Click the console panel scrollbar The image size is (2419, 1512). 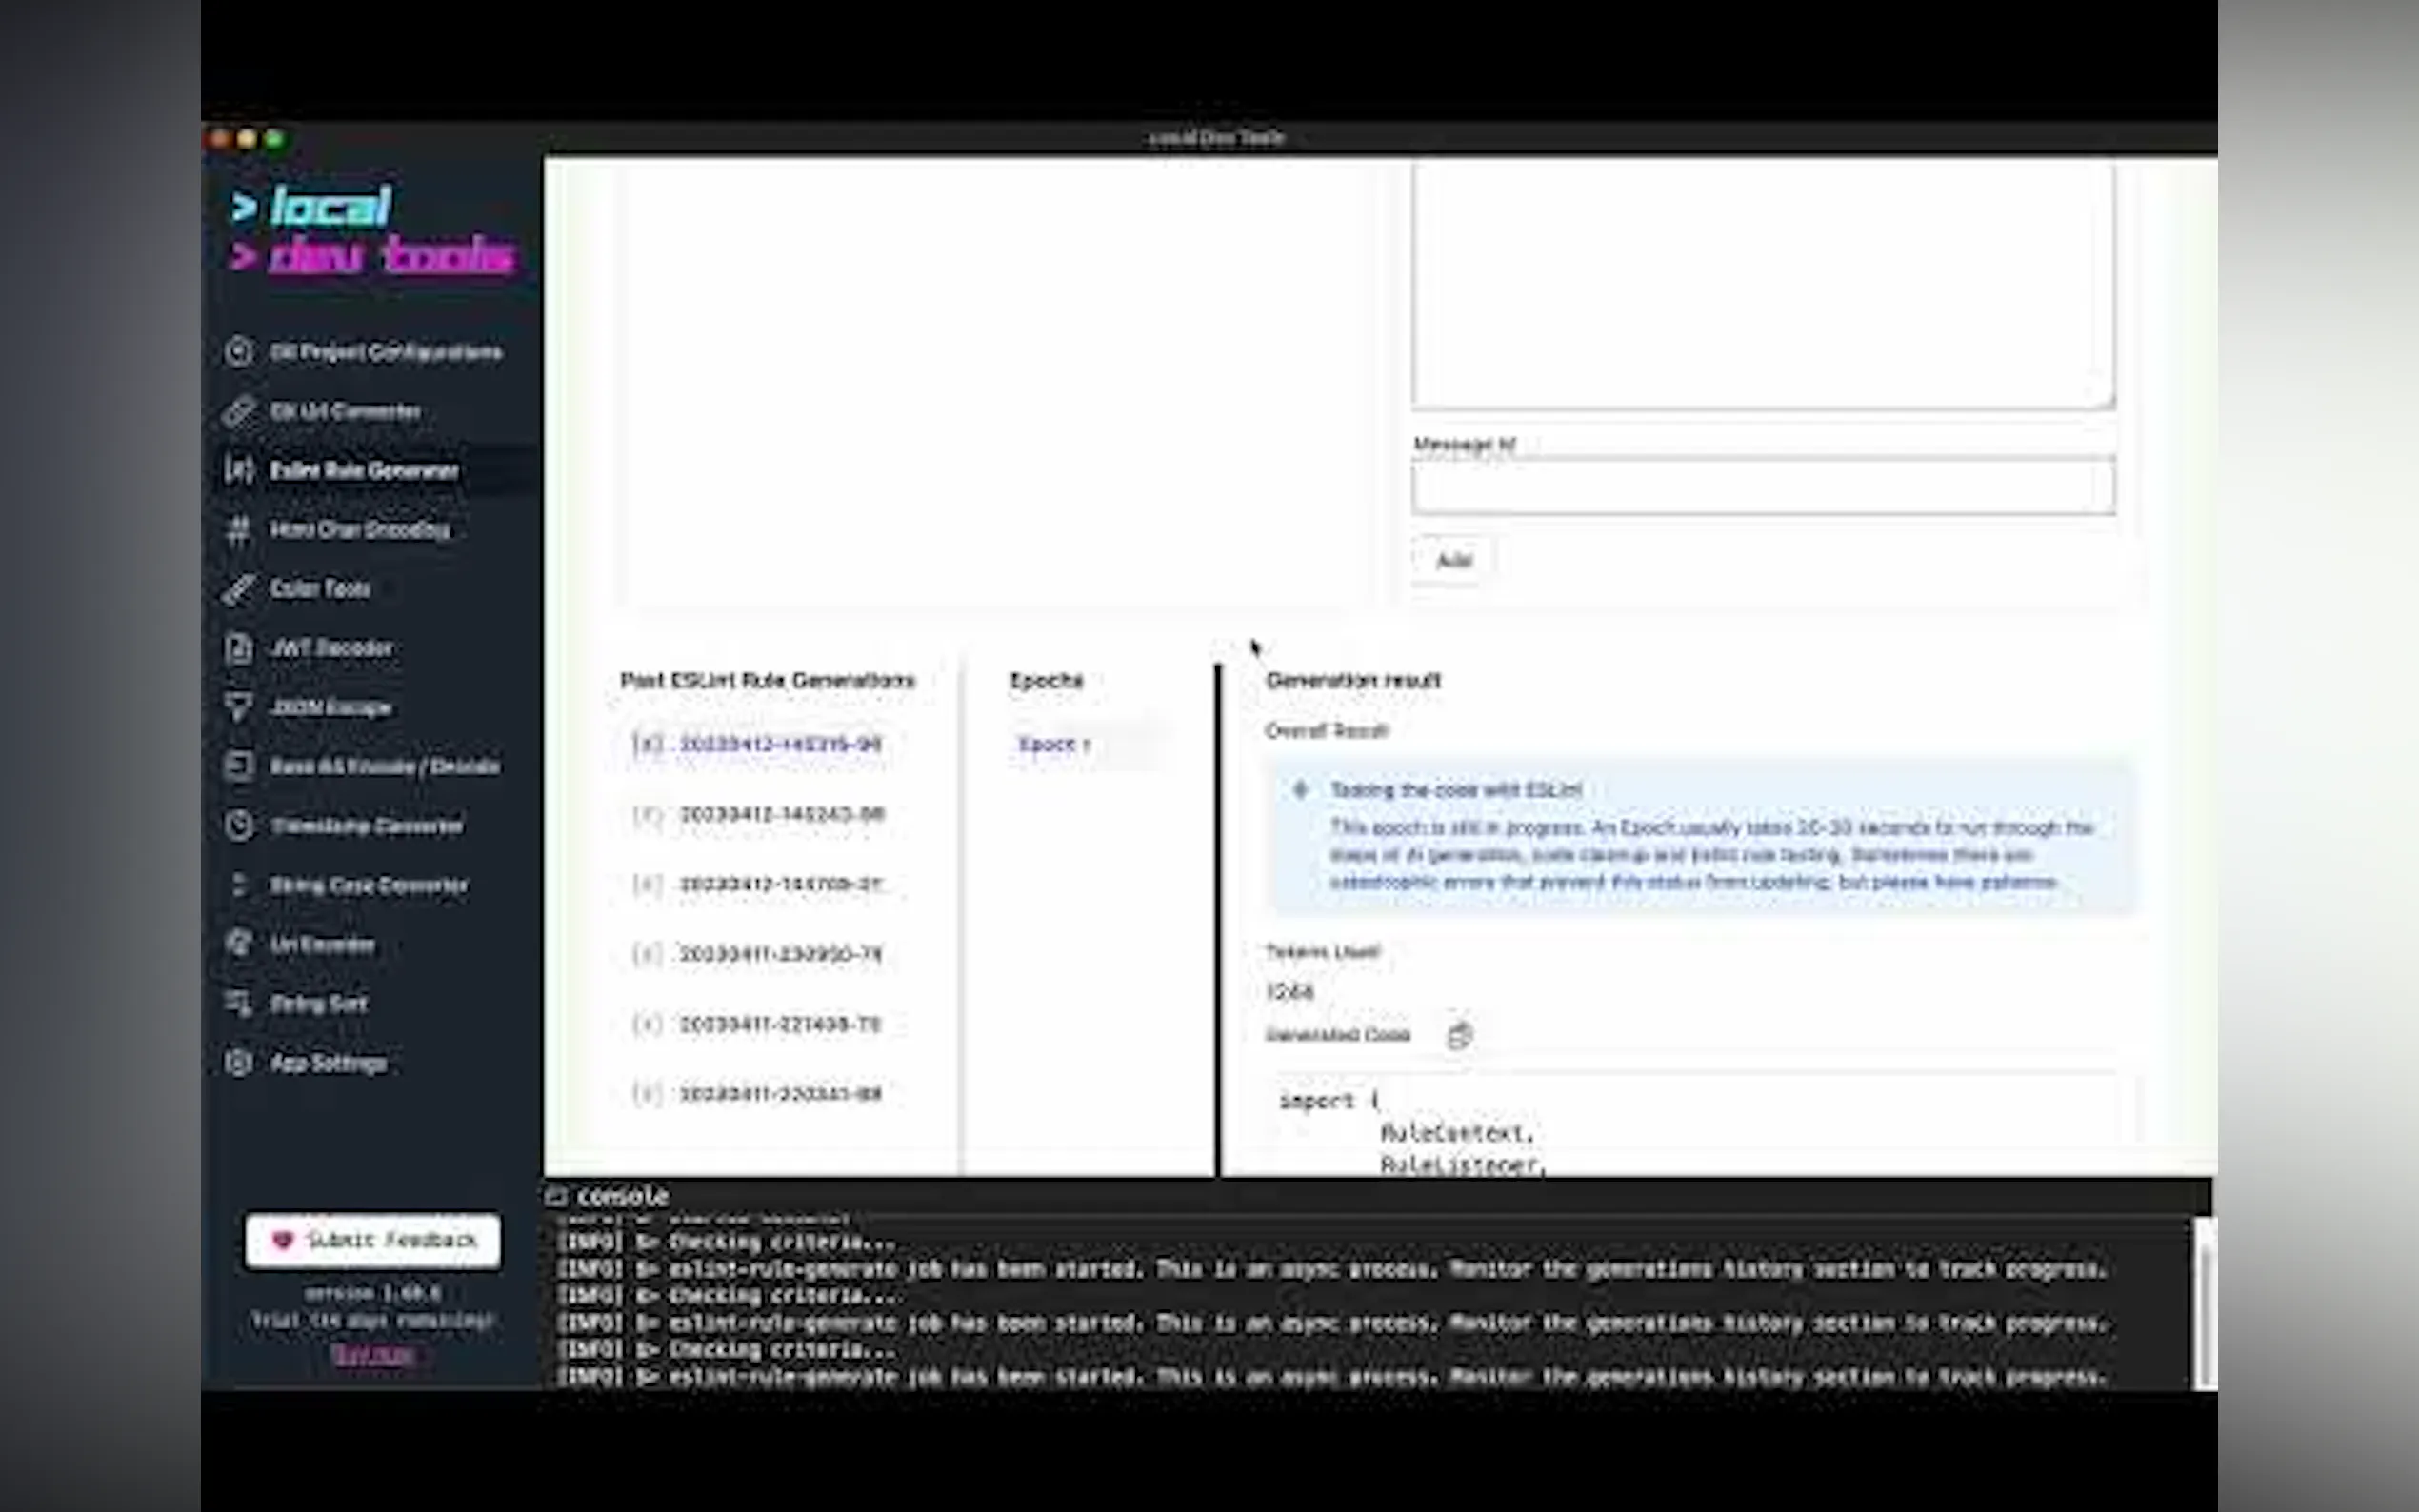point(2203,1303)
